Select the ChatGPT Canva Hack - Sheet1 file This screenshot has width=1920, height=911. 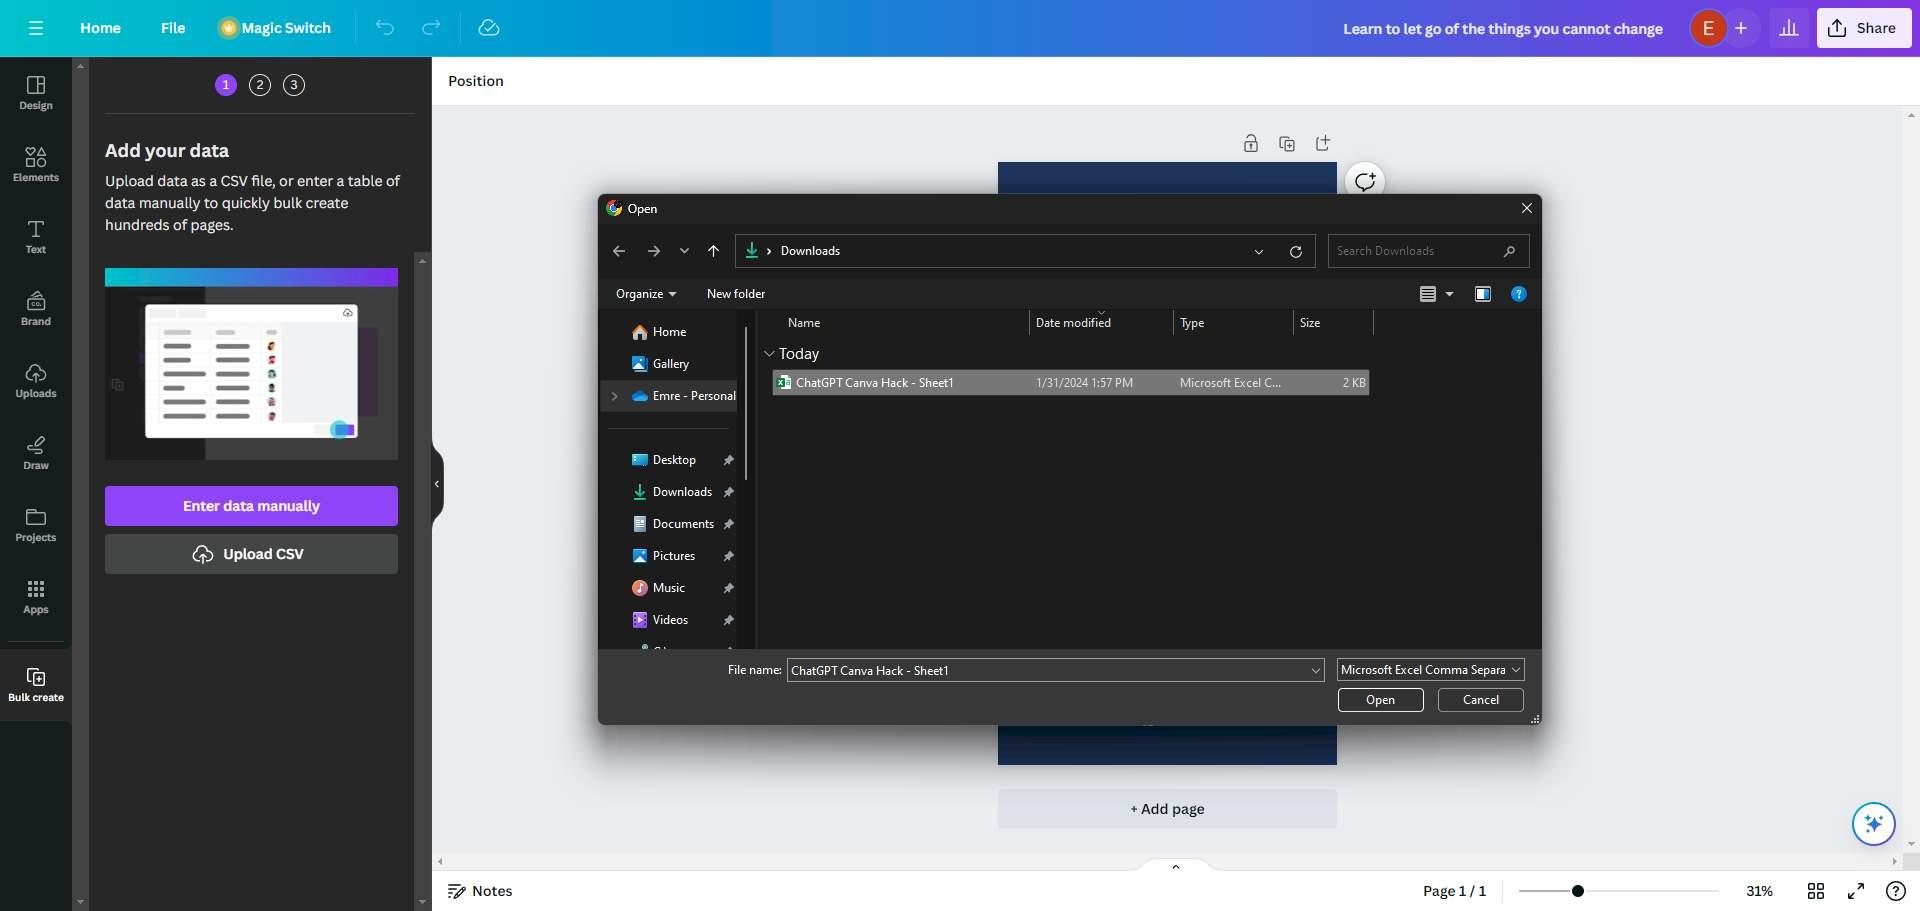pyautogui.click(x=1070, y=383)
